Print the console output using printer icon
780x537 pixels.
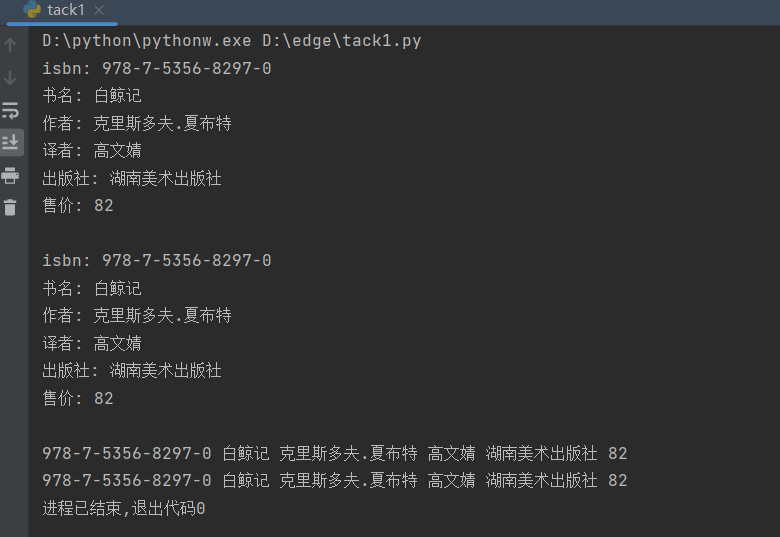point(10,176)
